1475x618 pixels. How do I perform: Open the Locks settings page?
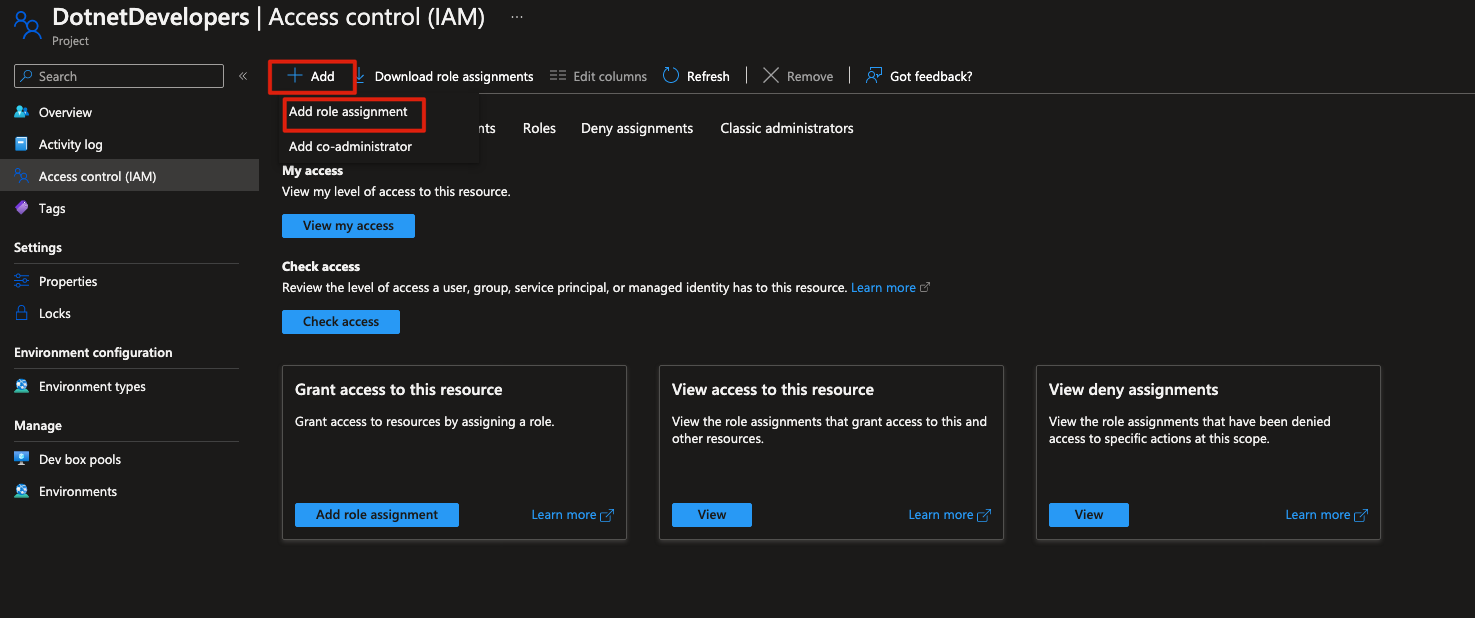pos(54,313)
